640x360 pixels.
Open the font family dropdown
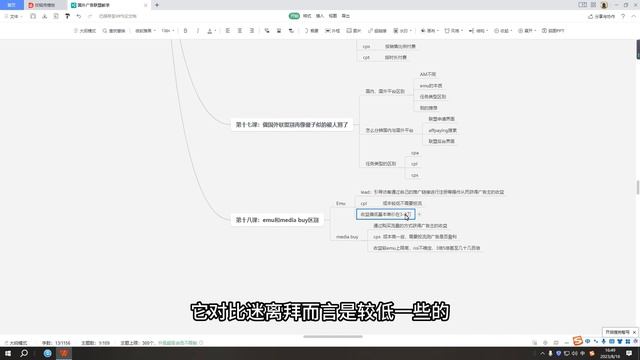click(145, 31)
